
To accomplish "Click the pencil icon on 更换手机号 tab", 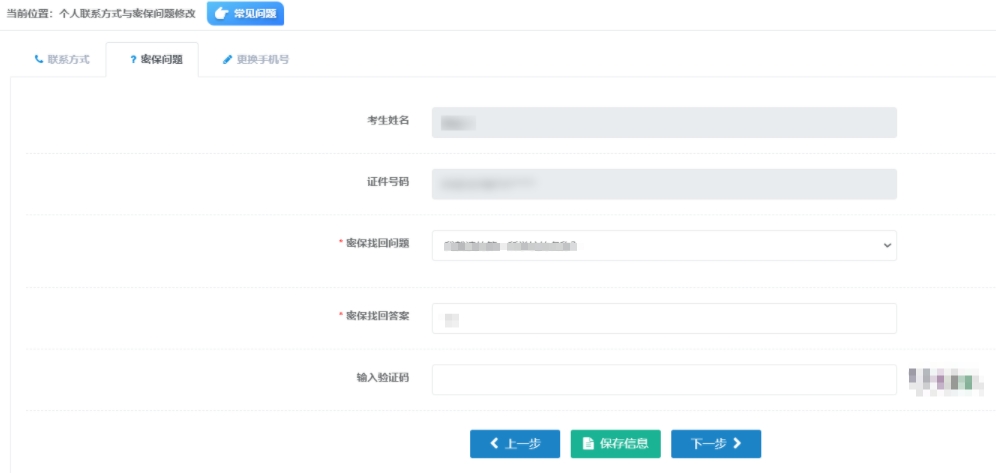I will tap(227, 60).
